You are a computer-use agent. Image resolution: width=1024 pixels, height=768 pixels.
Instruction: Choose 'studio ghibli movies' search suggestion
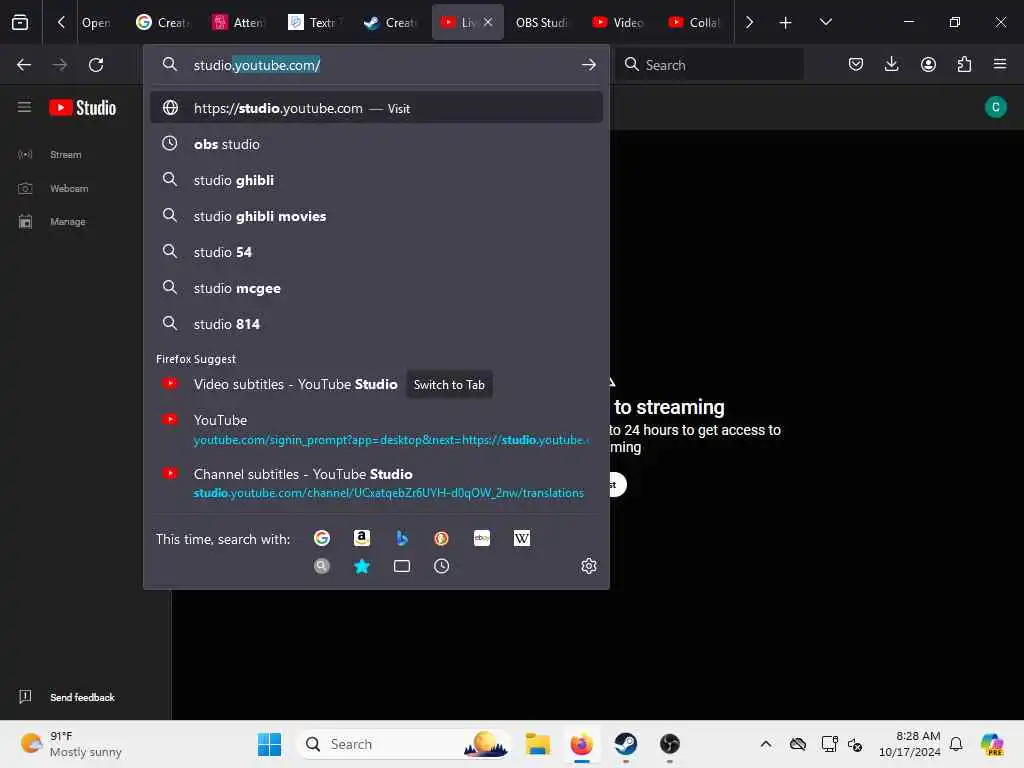pyautogui.click(x=376, y=216)
